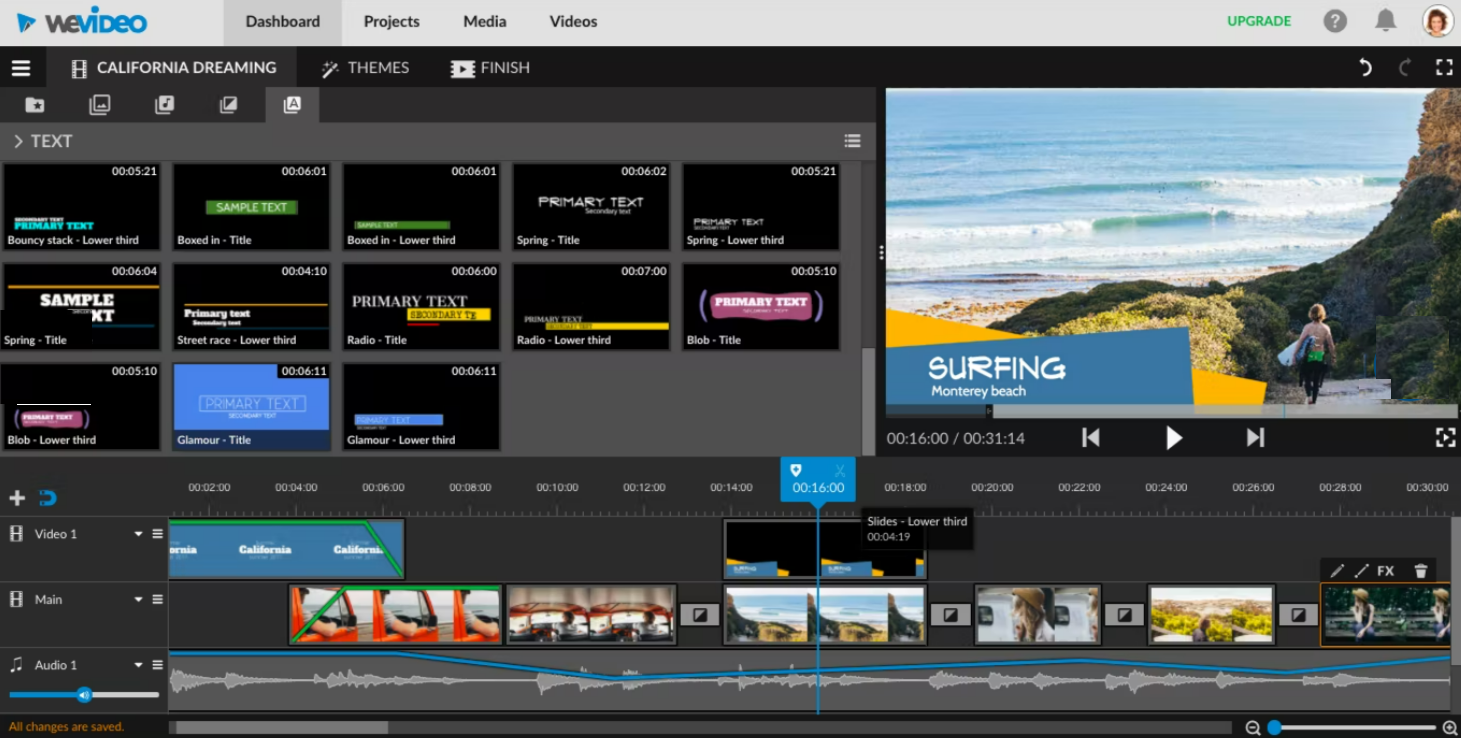Open the Audio 1 track options menu
Viewport: 1461px width, 738px height.
[x=157, y=664]
